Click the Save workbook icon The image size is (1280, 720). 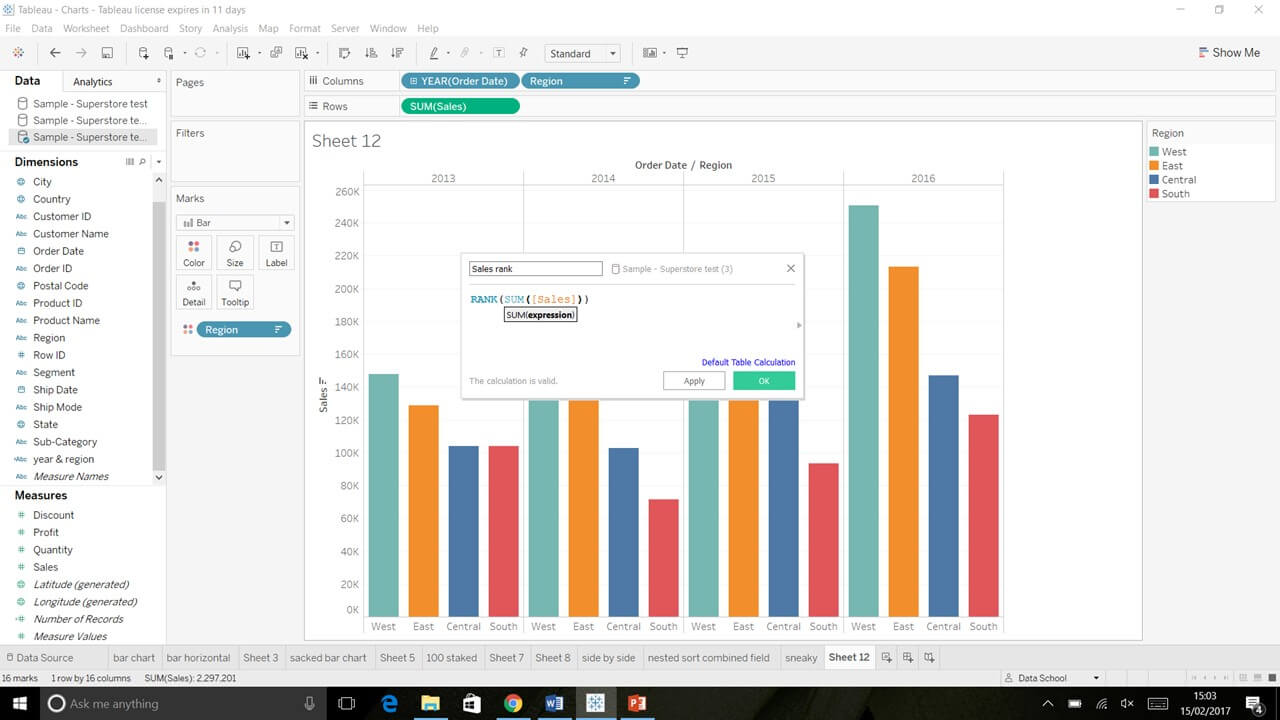(107, 53)
